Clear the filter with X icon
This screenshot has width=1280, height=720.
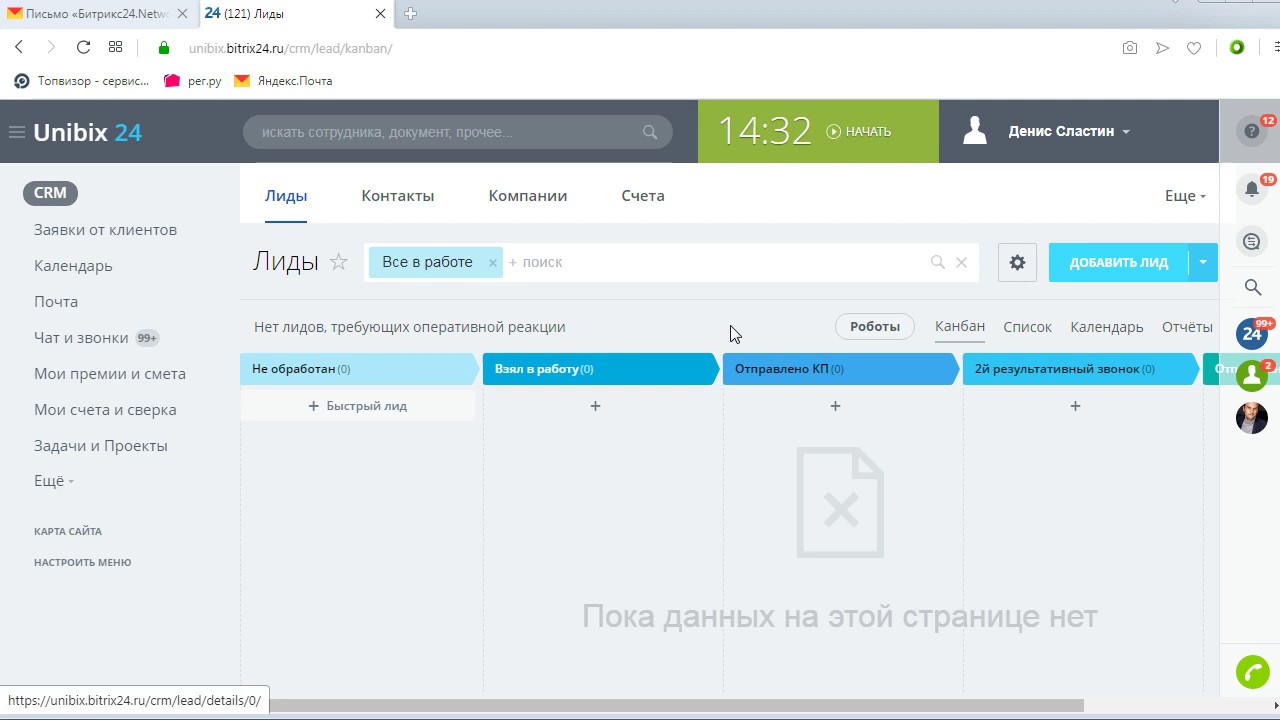click(961, 262)
